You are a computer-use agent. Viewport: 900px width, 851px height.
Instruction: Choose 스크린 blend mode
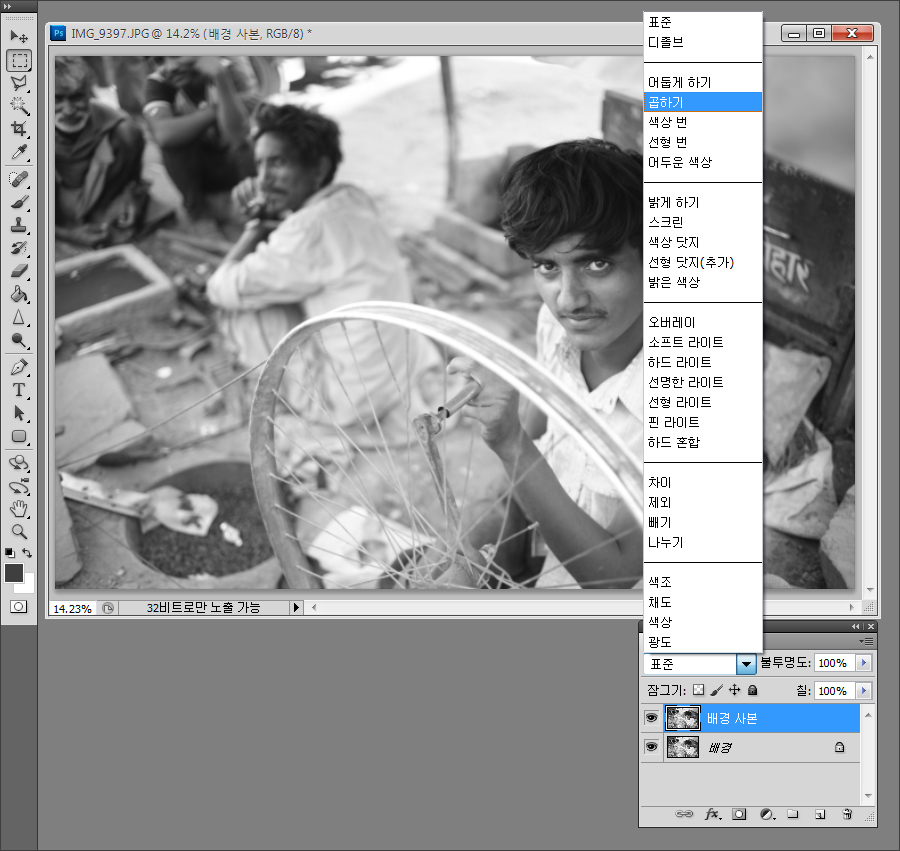[x=703, y=222]
